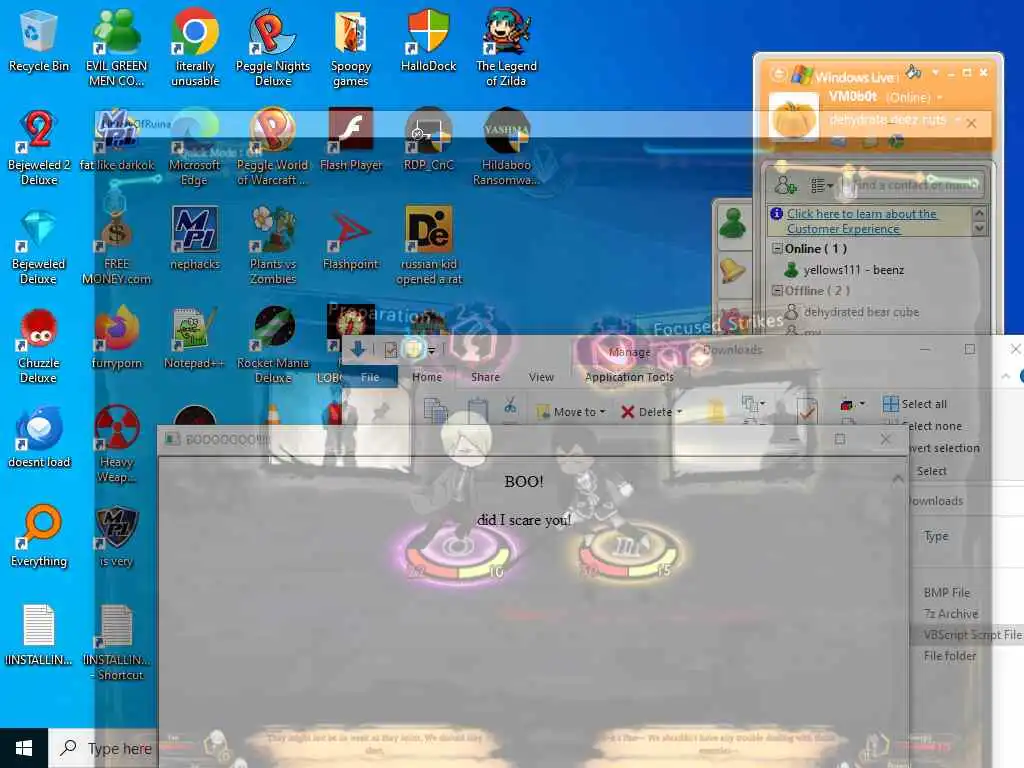
Task: Click the Delete button in Explorer ribbon
Action: click(647, 411)
